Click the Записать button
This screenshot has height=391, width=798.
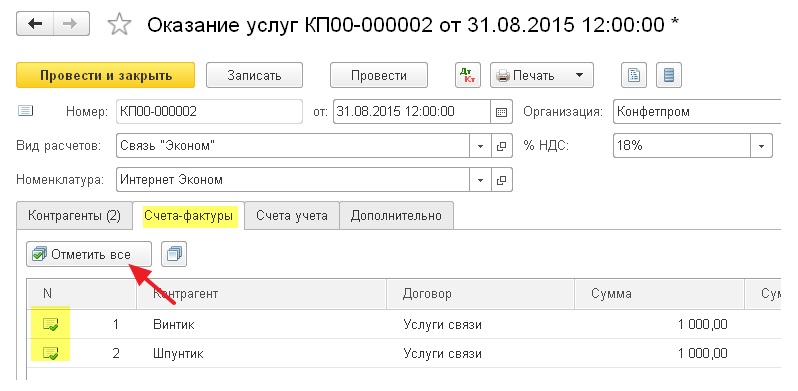254,75
